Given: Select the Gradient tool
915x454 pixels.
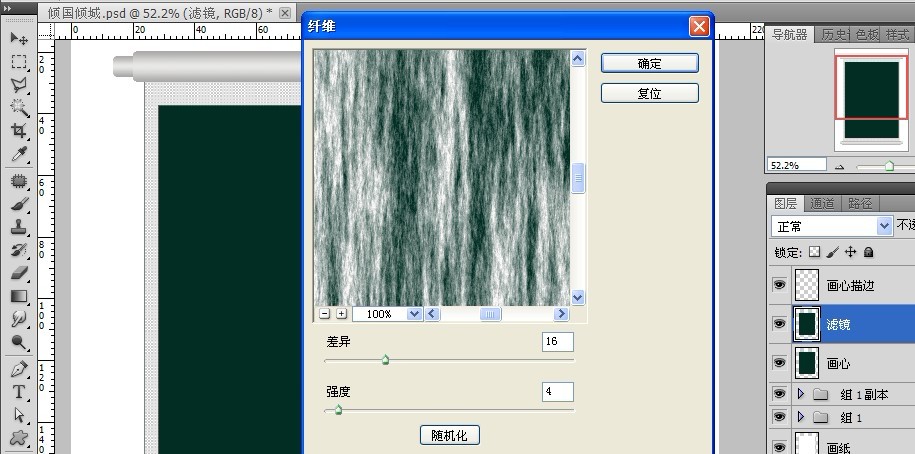Looking at the screenshot, I should tap(19, 296).
